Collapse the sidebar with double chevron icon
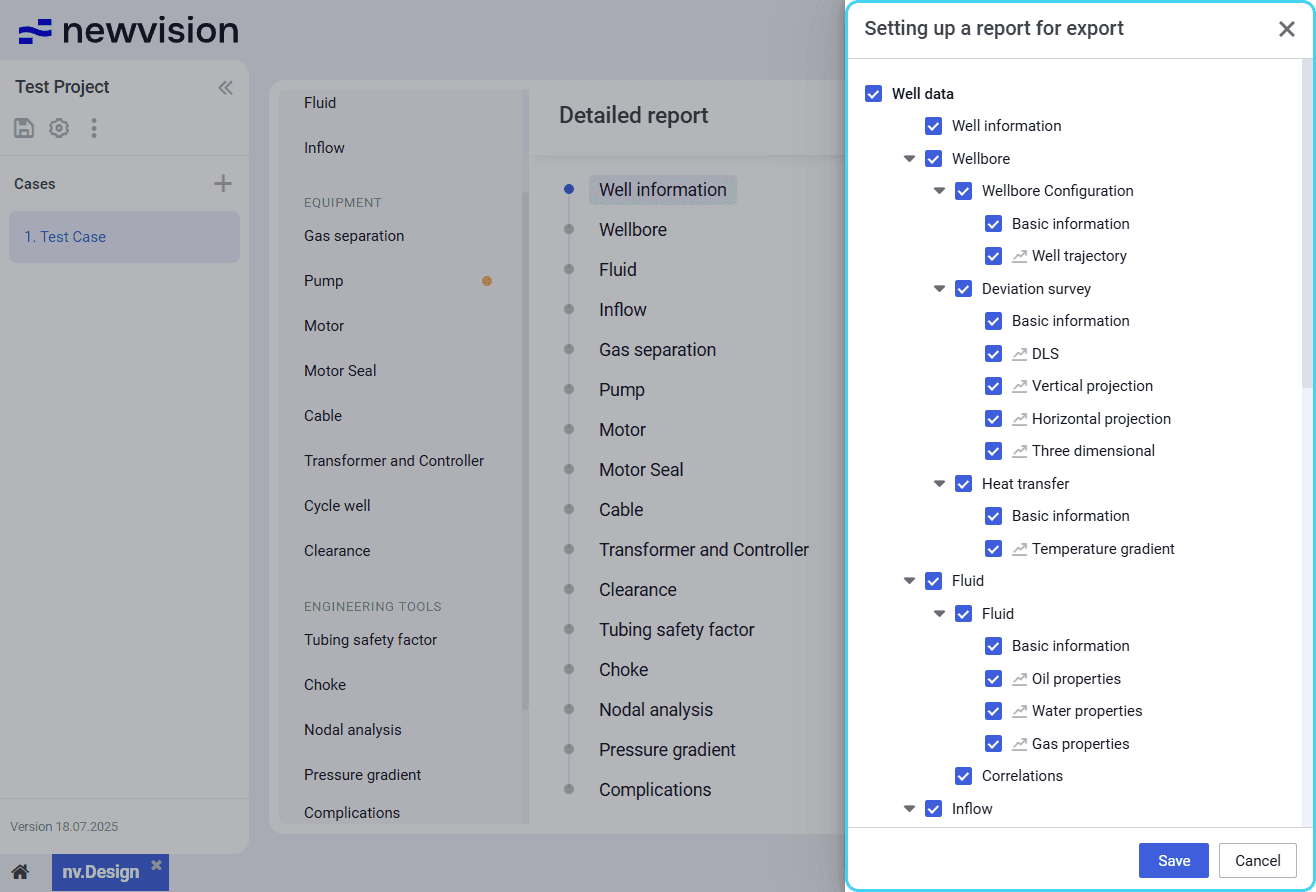The image size is (1316, 892). point(225,88)
